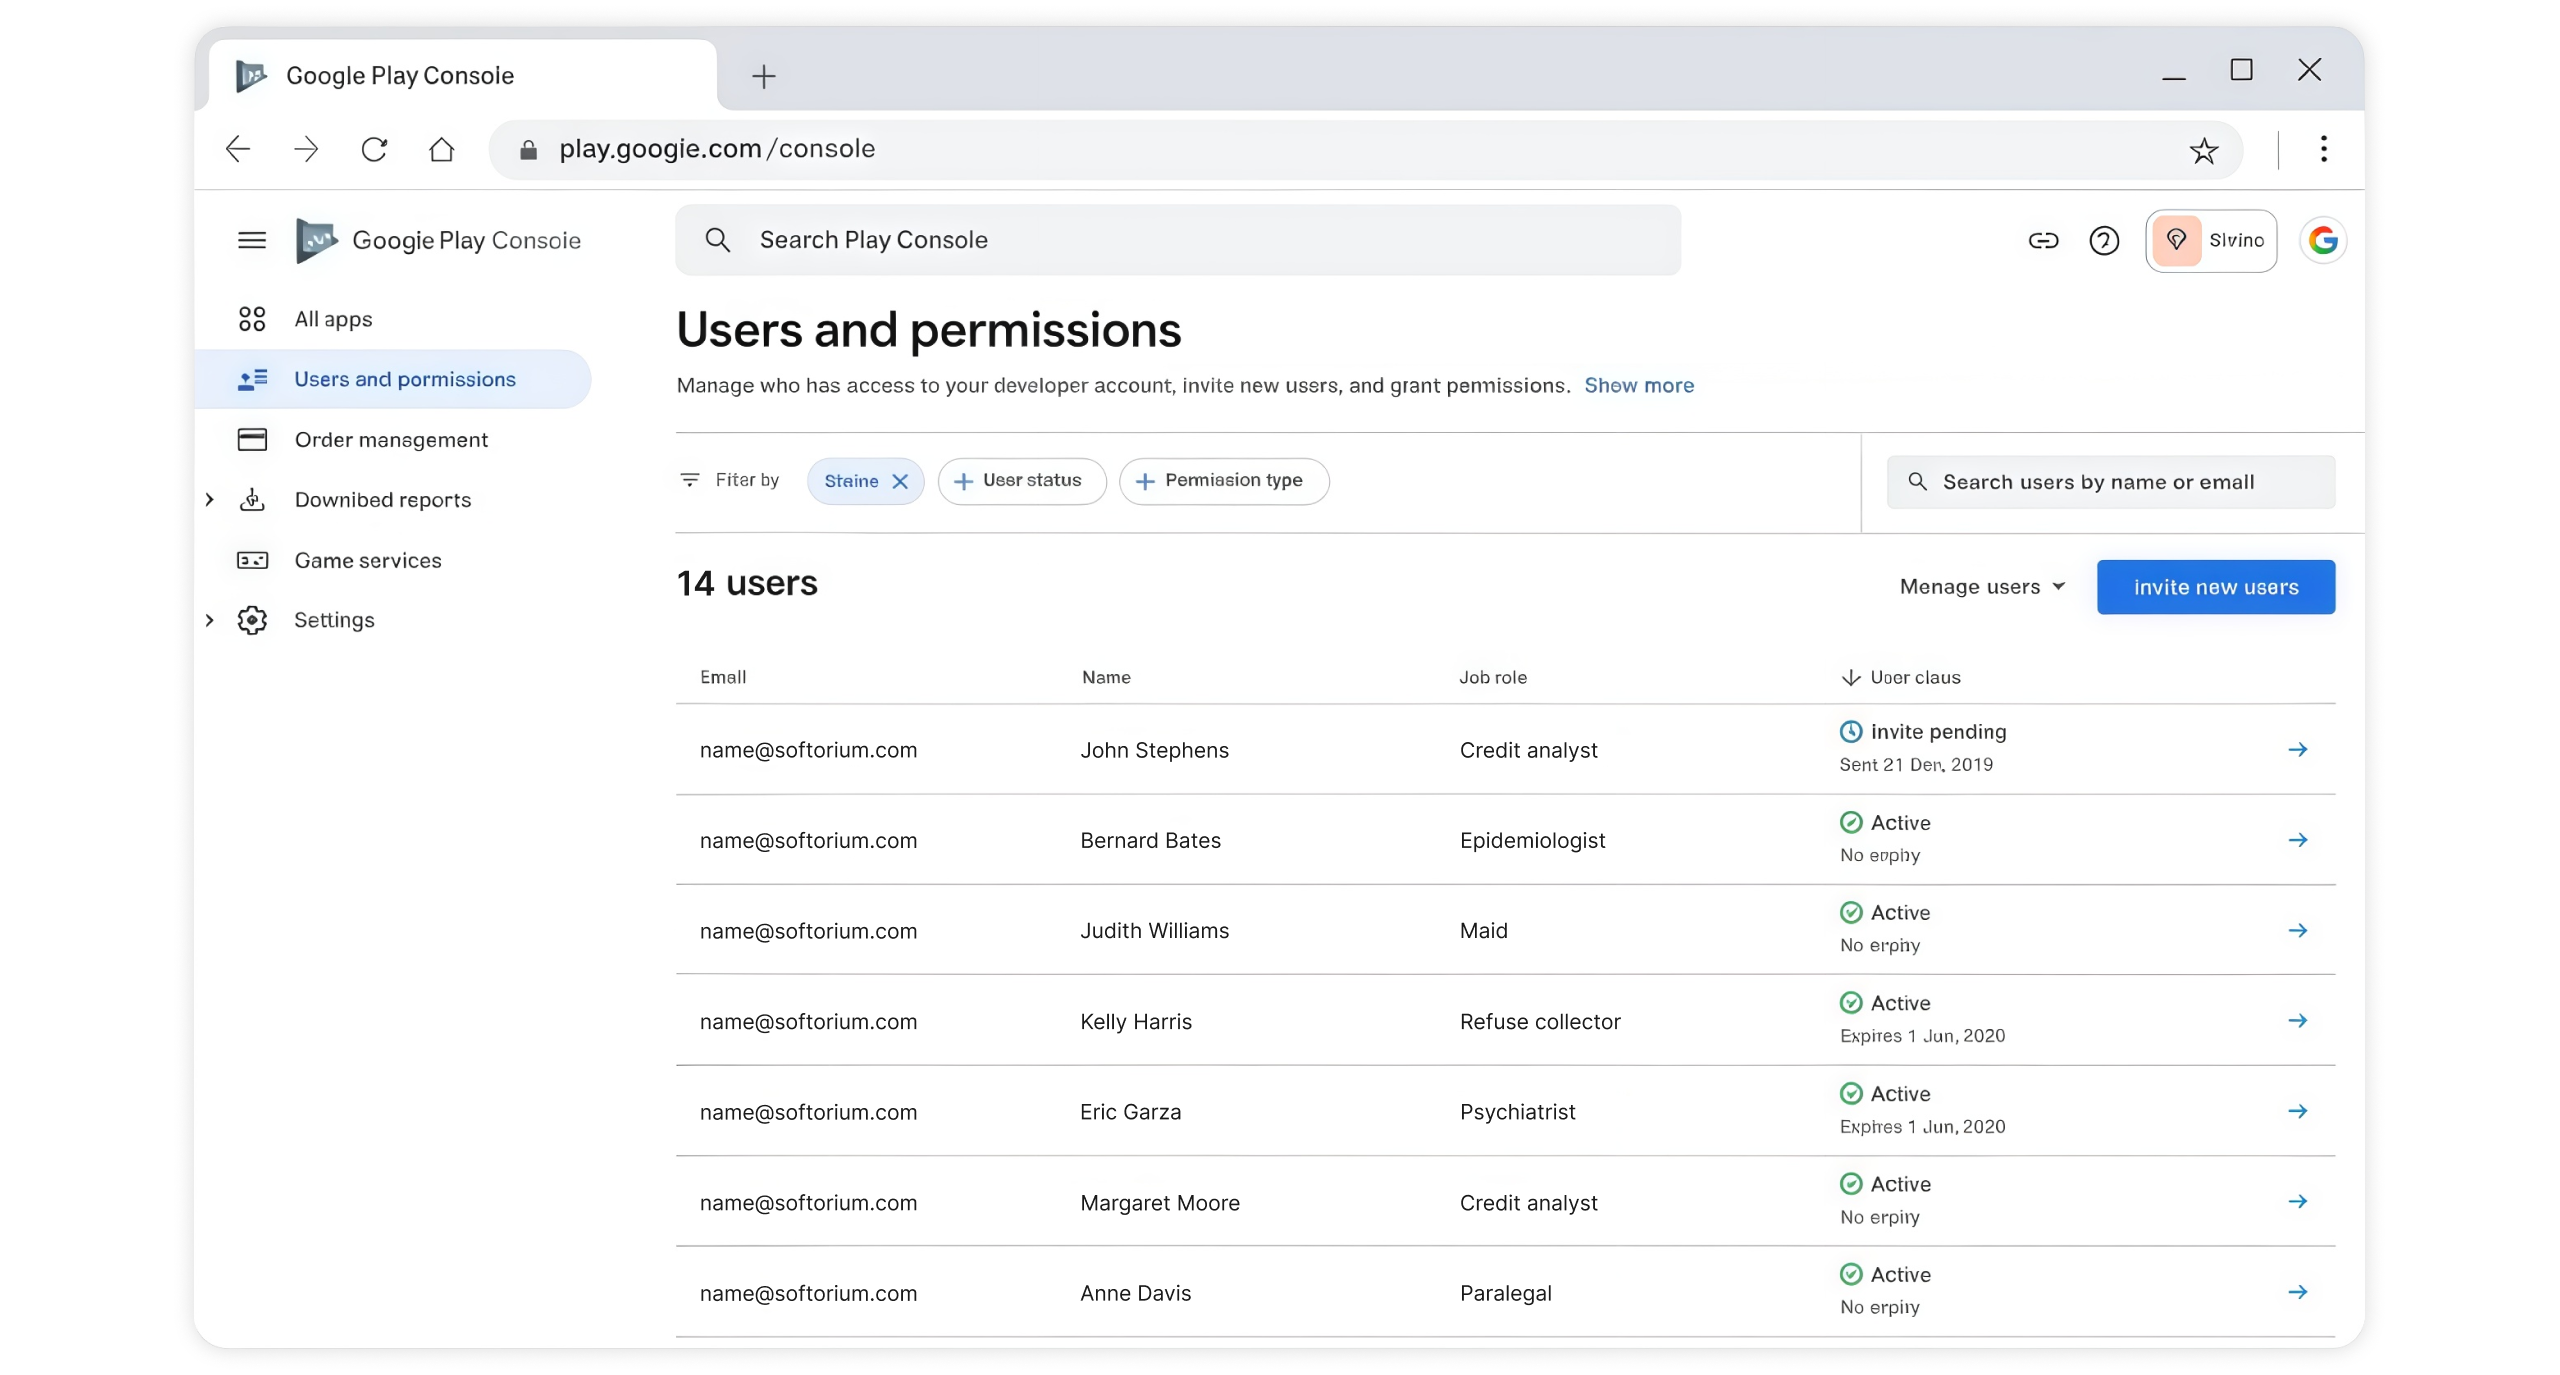The width and height of the screenshot is (2560, 1375).
Task: Open the help question mark icon
Action: (x=2104, y=240)
